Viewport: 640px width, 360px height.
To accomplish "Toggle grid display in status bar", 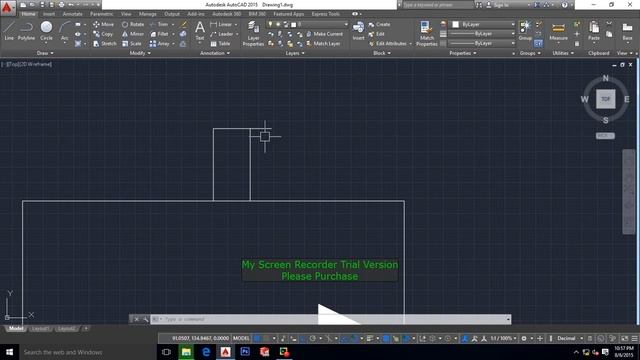I will [257, 338].
